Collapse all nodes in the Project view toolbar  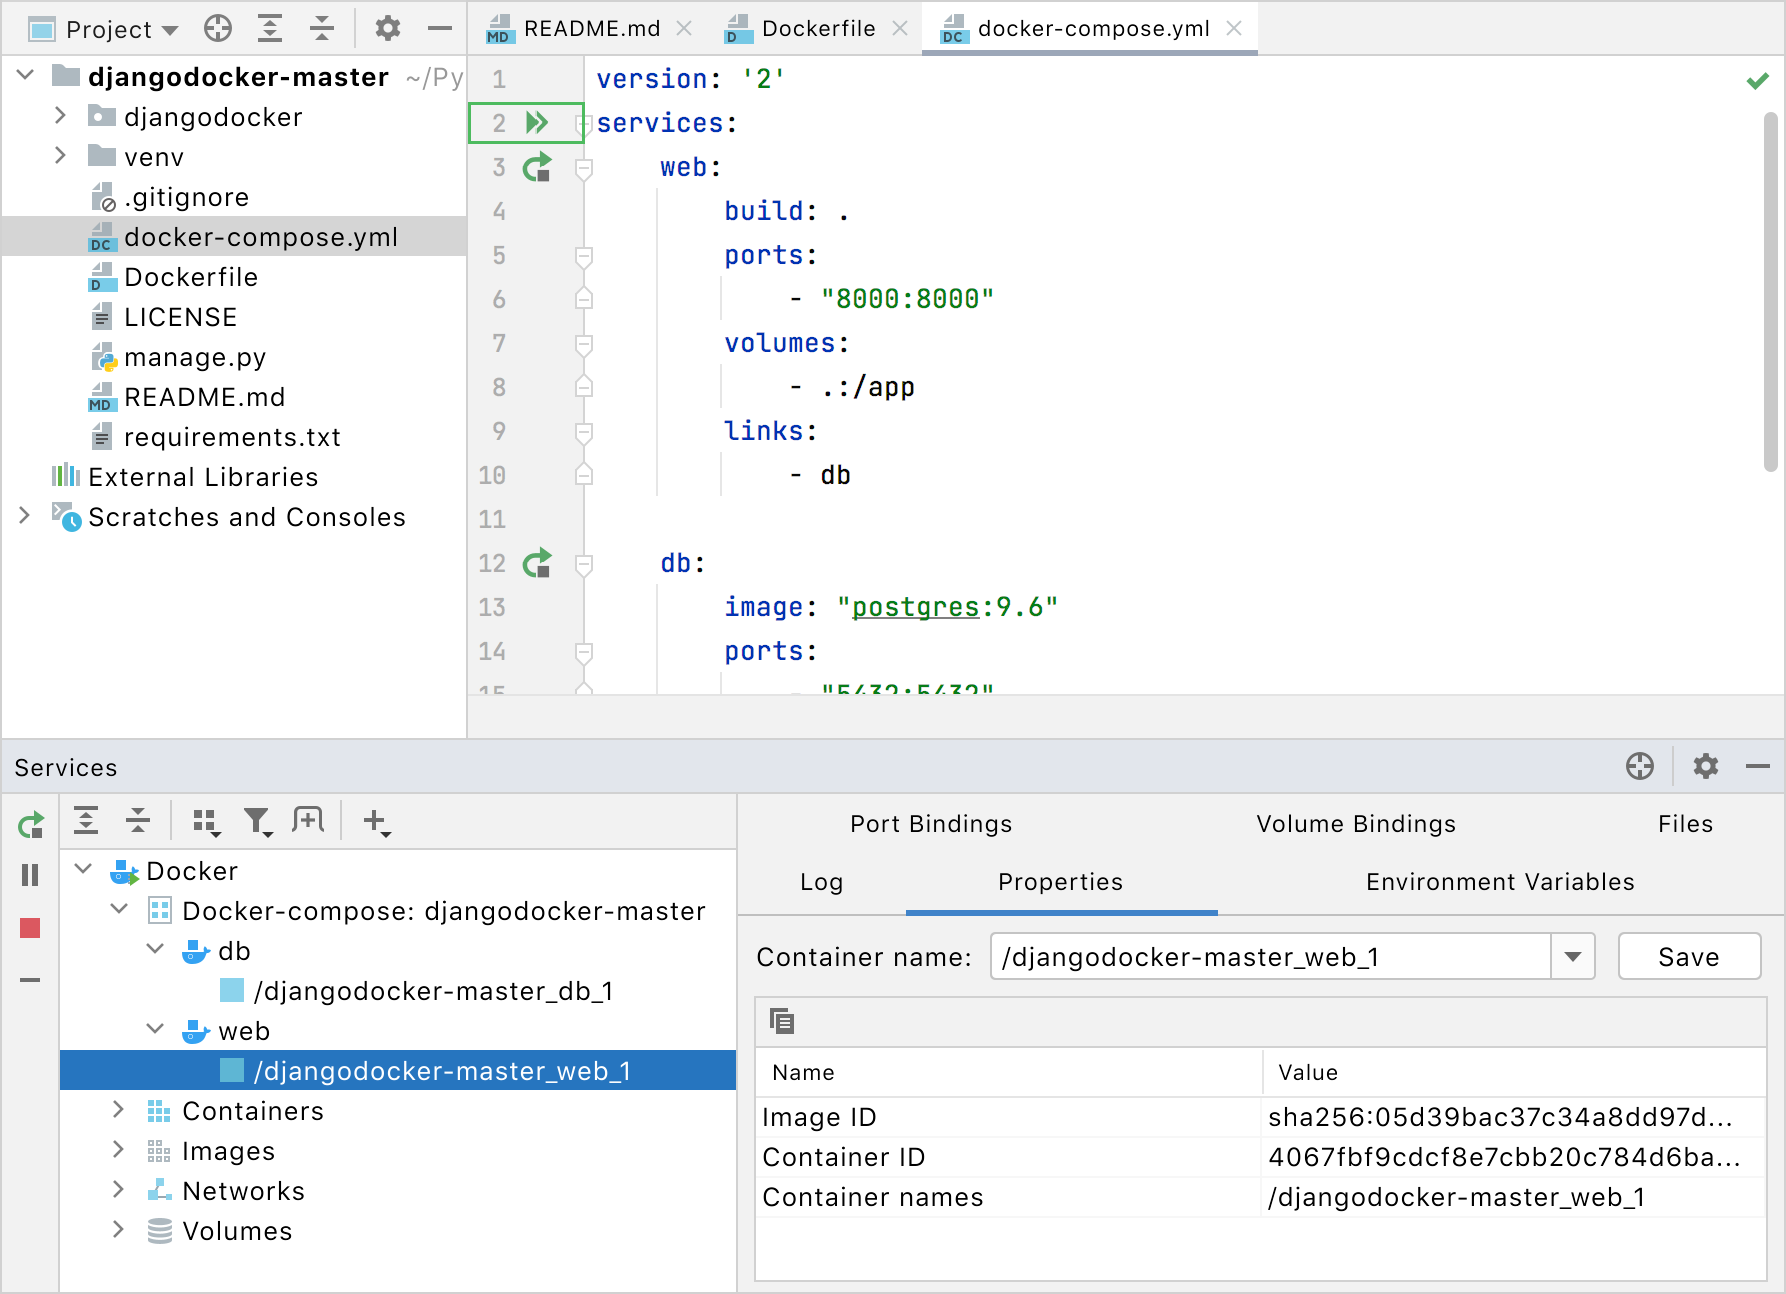[x=321, y=28]
